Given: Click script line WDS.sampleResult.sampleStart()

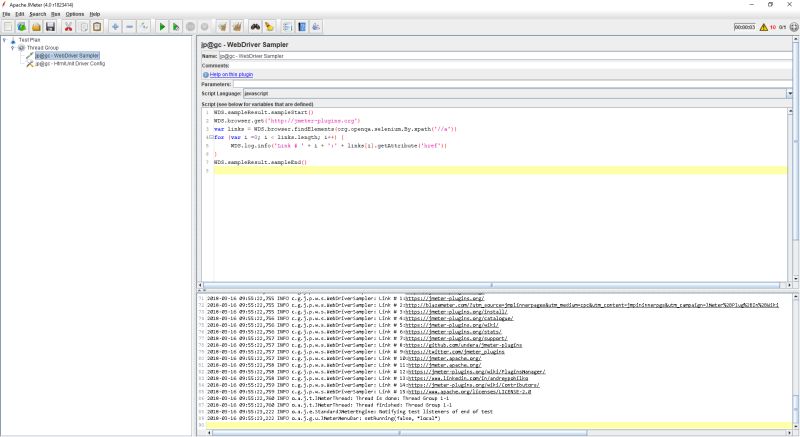Looking at the screenshot, I should point(263,112).
